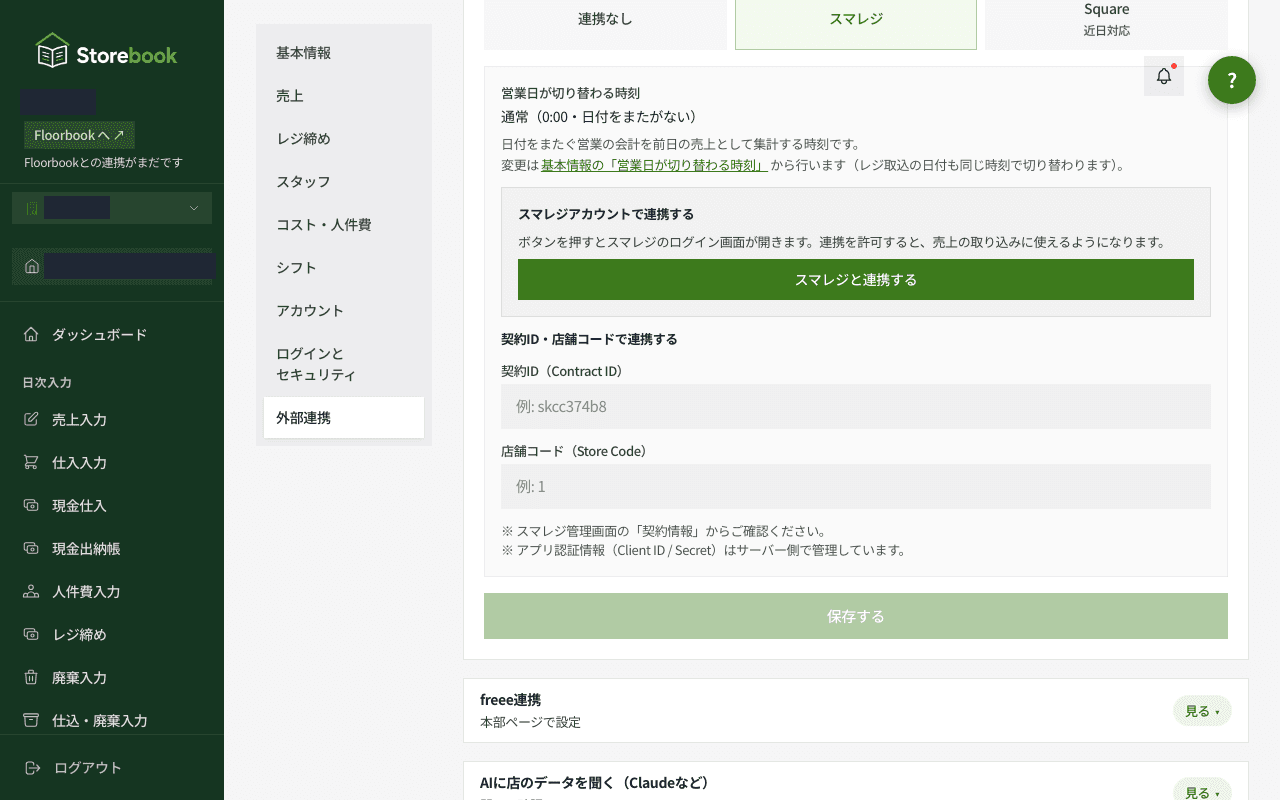
Task: Click the home icon in store selector
Action: point(32,266)
